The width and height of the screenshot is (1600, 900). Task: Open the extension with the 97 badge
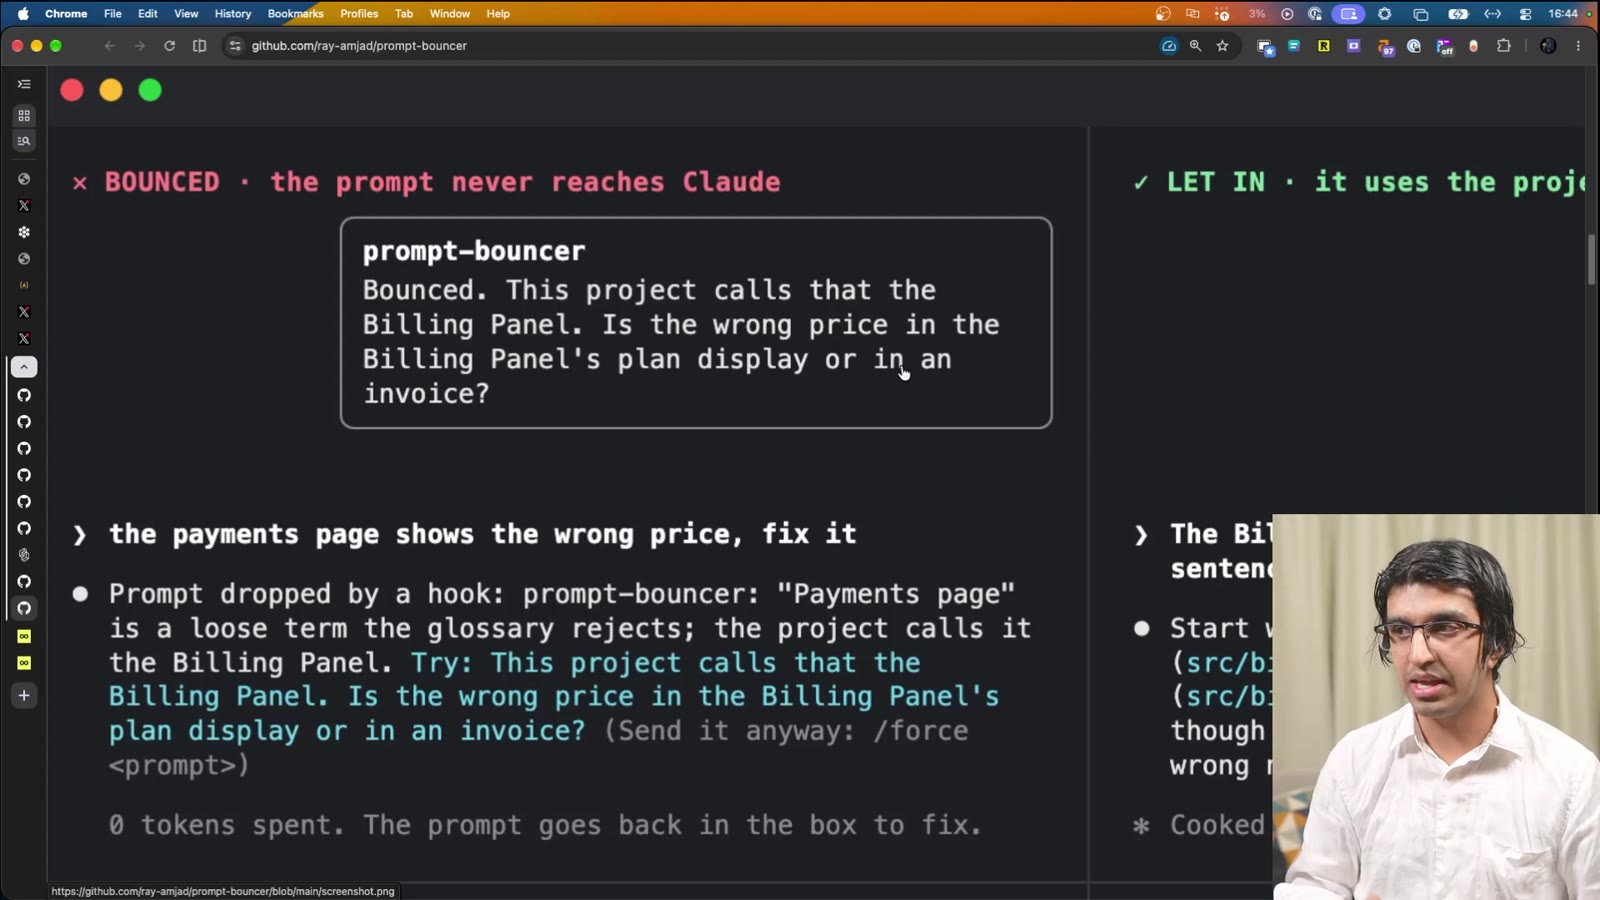(x=1385, y=47)
